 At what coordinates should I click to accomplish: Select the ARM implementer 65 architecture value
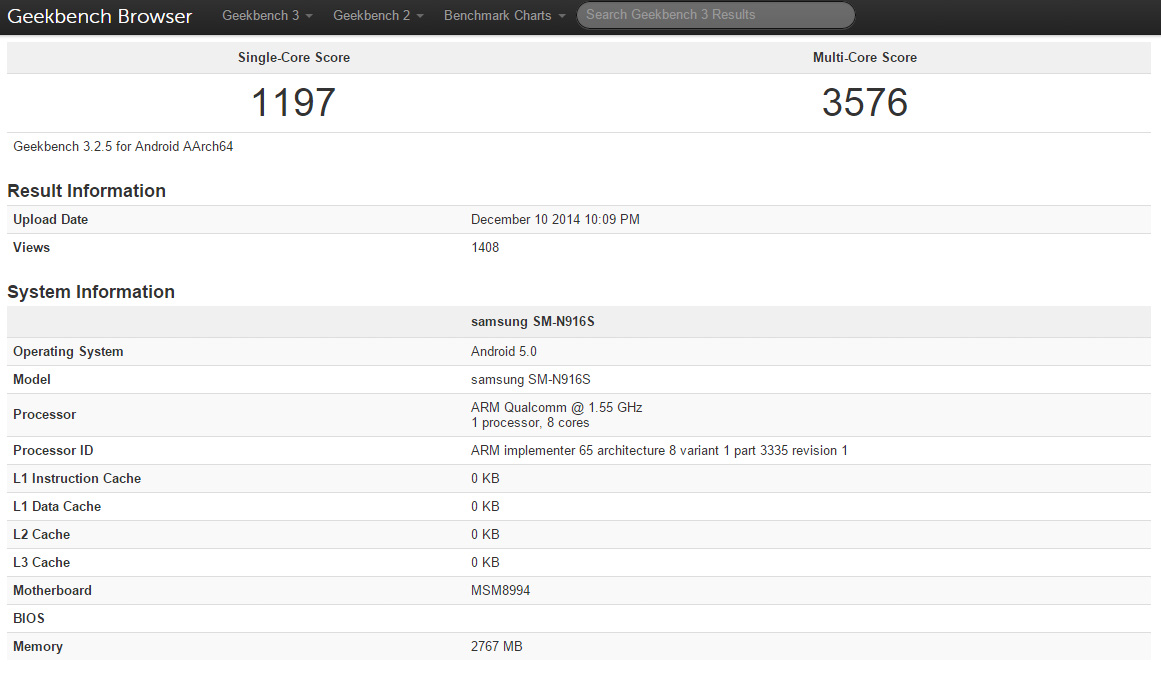pos(659,451)
